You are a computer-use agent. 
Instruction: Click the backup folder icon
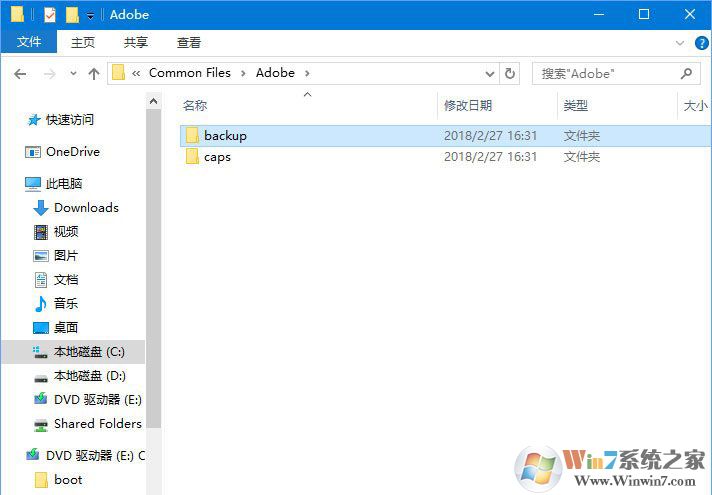[192, 135]
